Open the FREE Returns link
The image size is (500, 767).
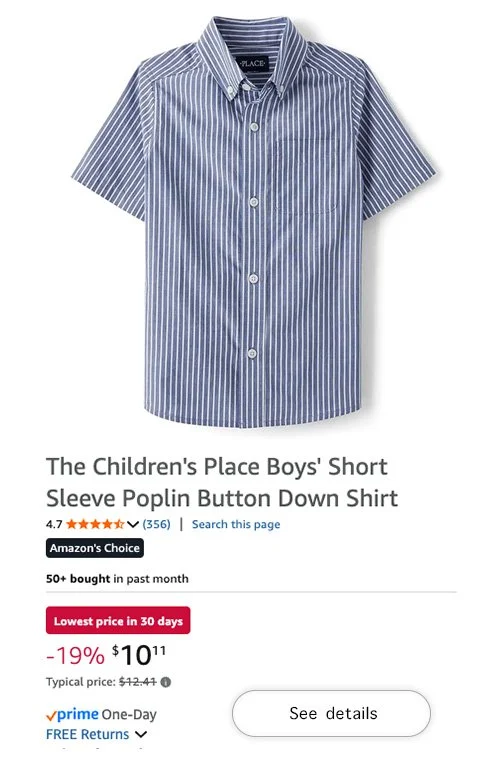tap(88, 734)
